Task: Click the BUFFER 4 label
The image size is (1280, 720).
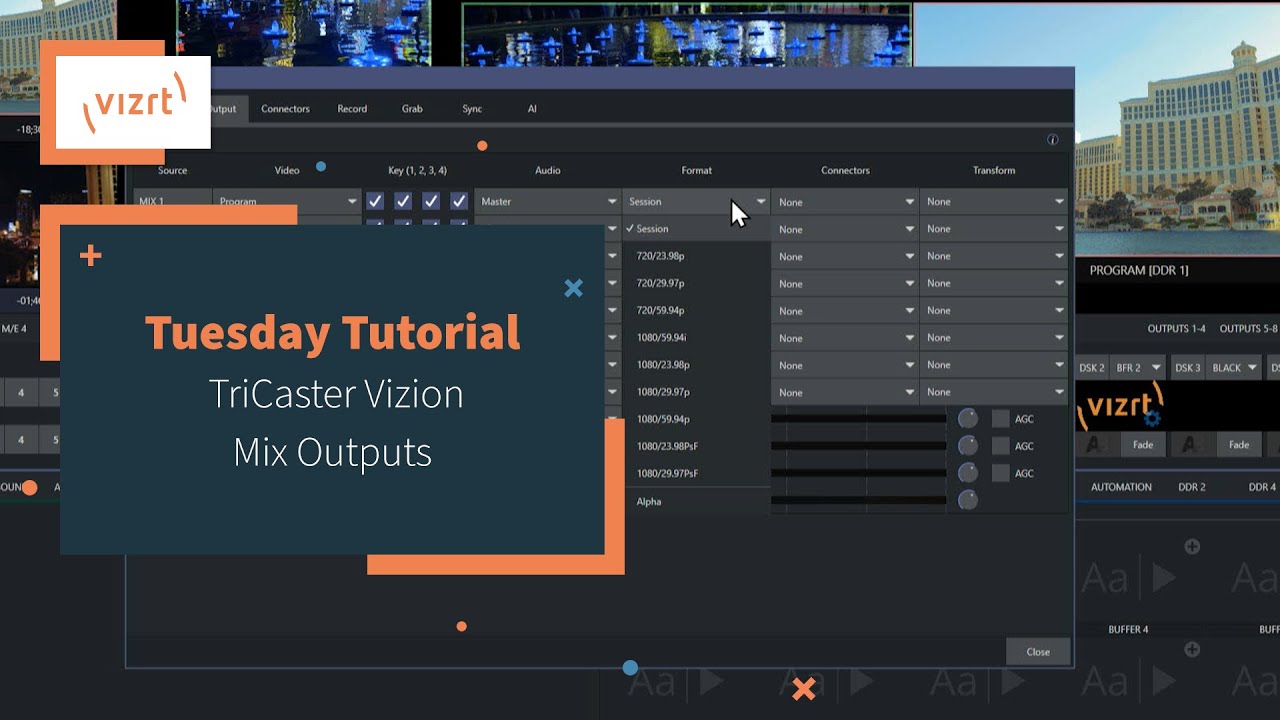Action: click(x=1128, y=630)
